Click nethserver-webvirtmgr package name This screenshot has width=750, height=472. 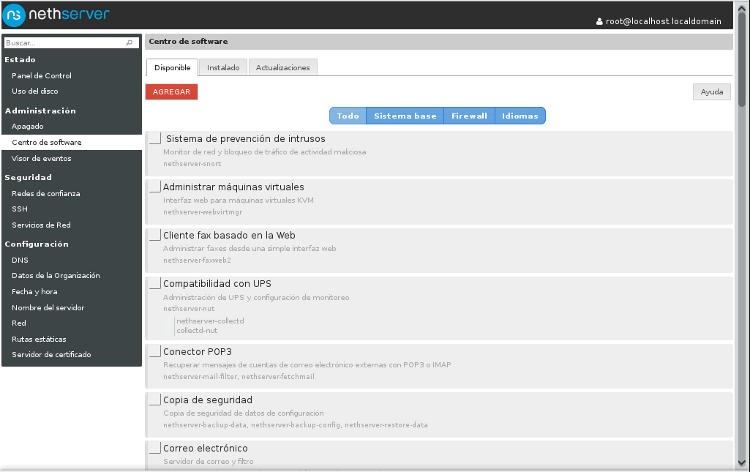203,212
